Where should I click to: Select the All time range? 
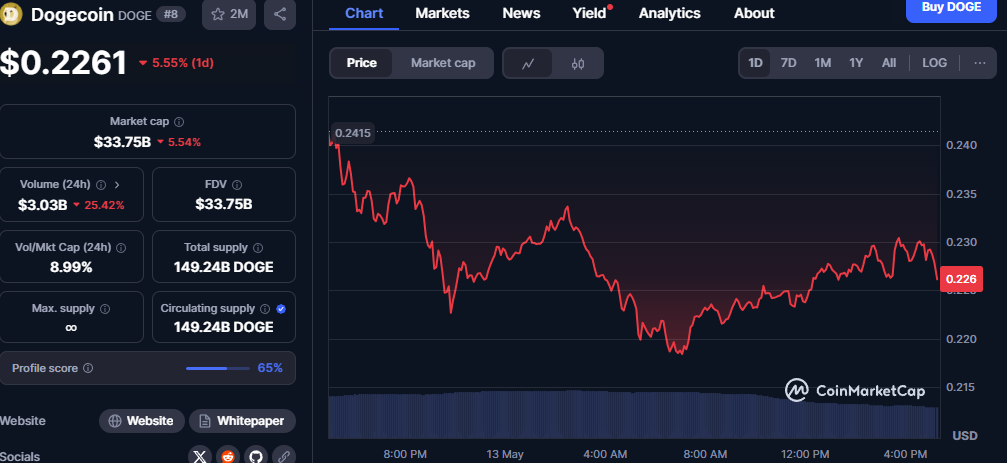point(889,63)
